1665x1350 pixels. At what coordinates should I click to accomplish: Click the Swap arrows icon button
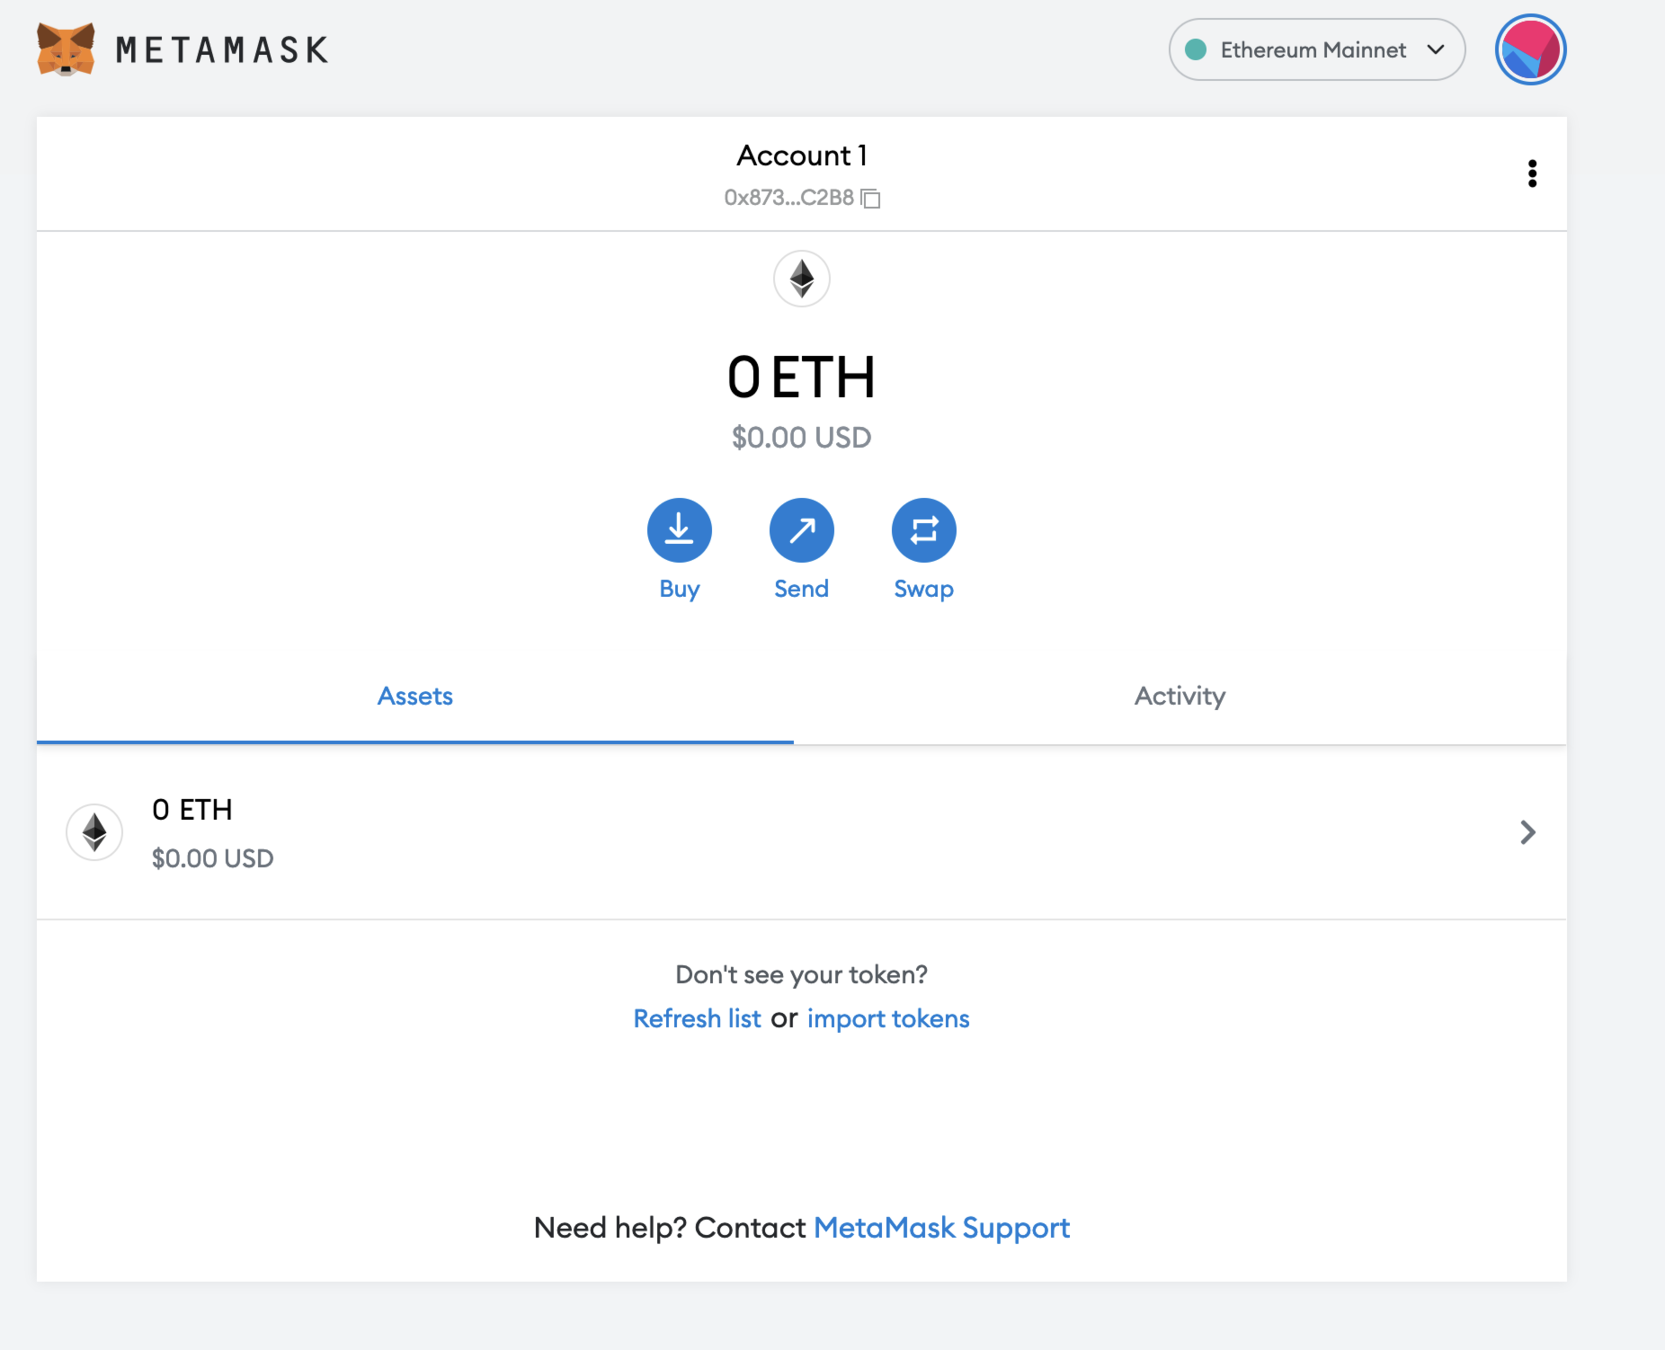coord(924,530)
